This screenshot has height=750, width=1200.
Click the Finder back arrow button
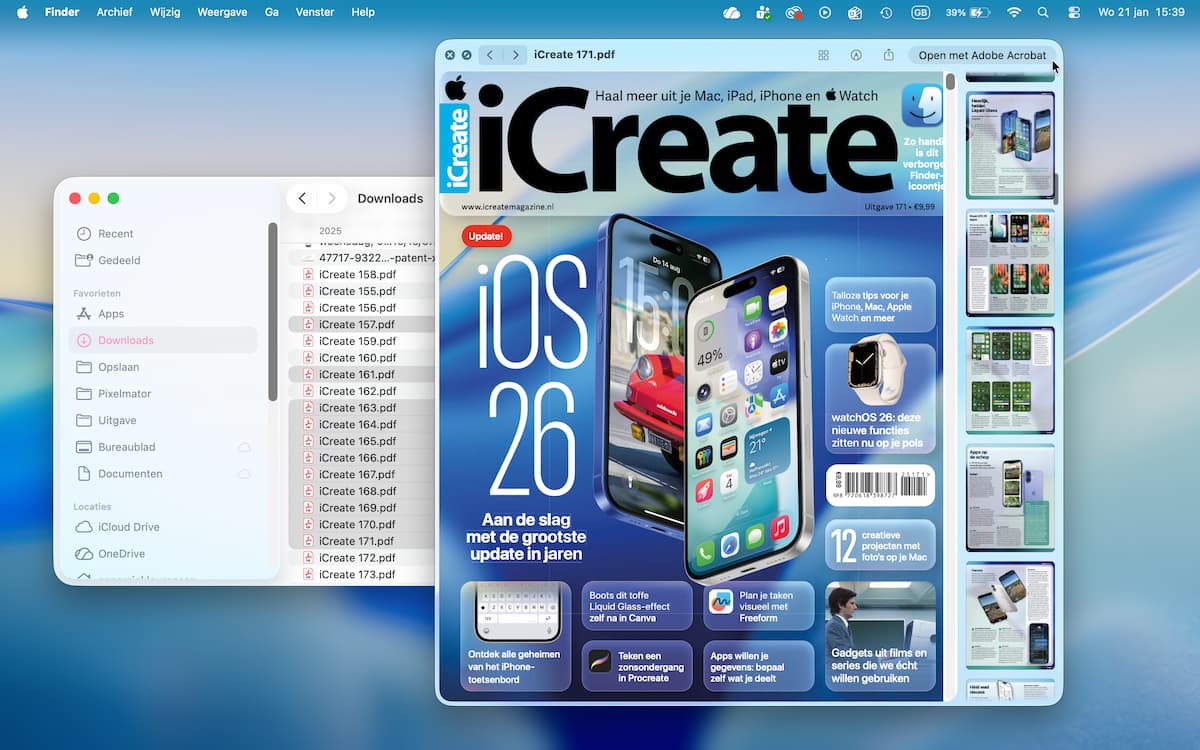[x=302, y=199]
